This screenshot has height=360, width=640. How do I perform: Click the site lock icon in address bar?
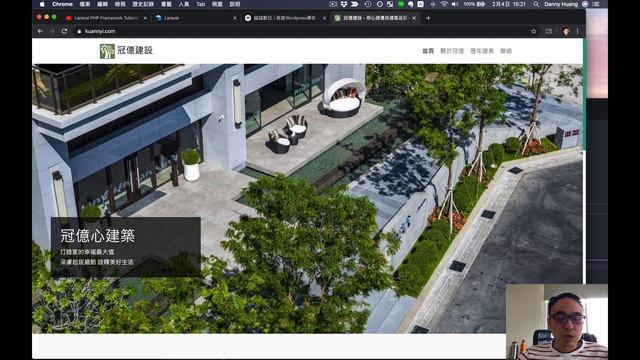tap(79, 31)
